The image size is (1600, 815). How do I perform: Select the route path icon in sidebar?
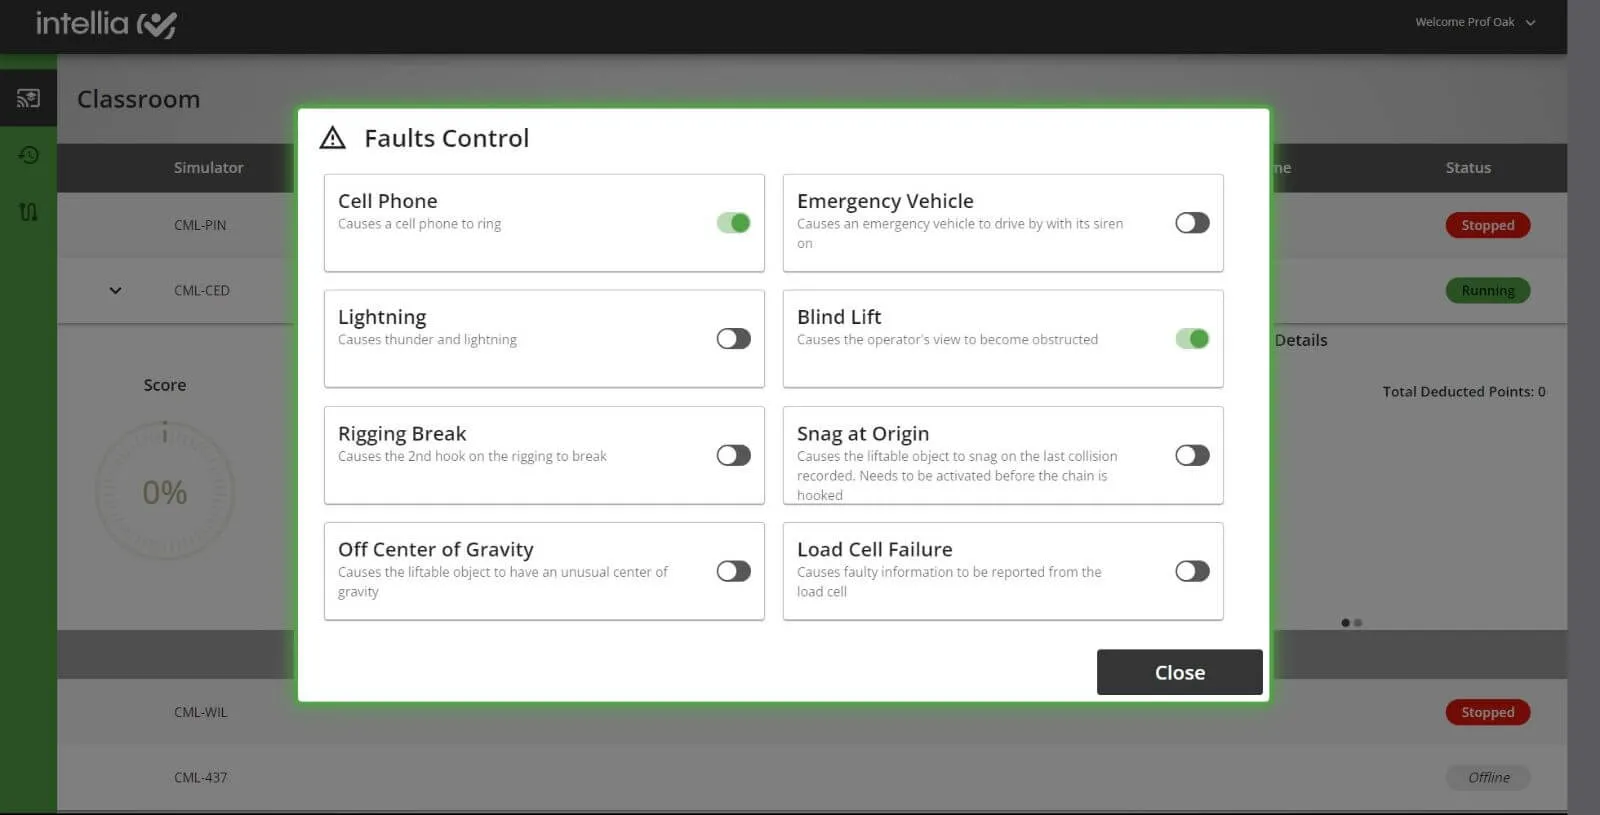point(27,211)
